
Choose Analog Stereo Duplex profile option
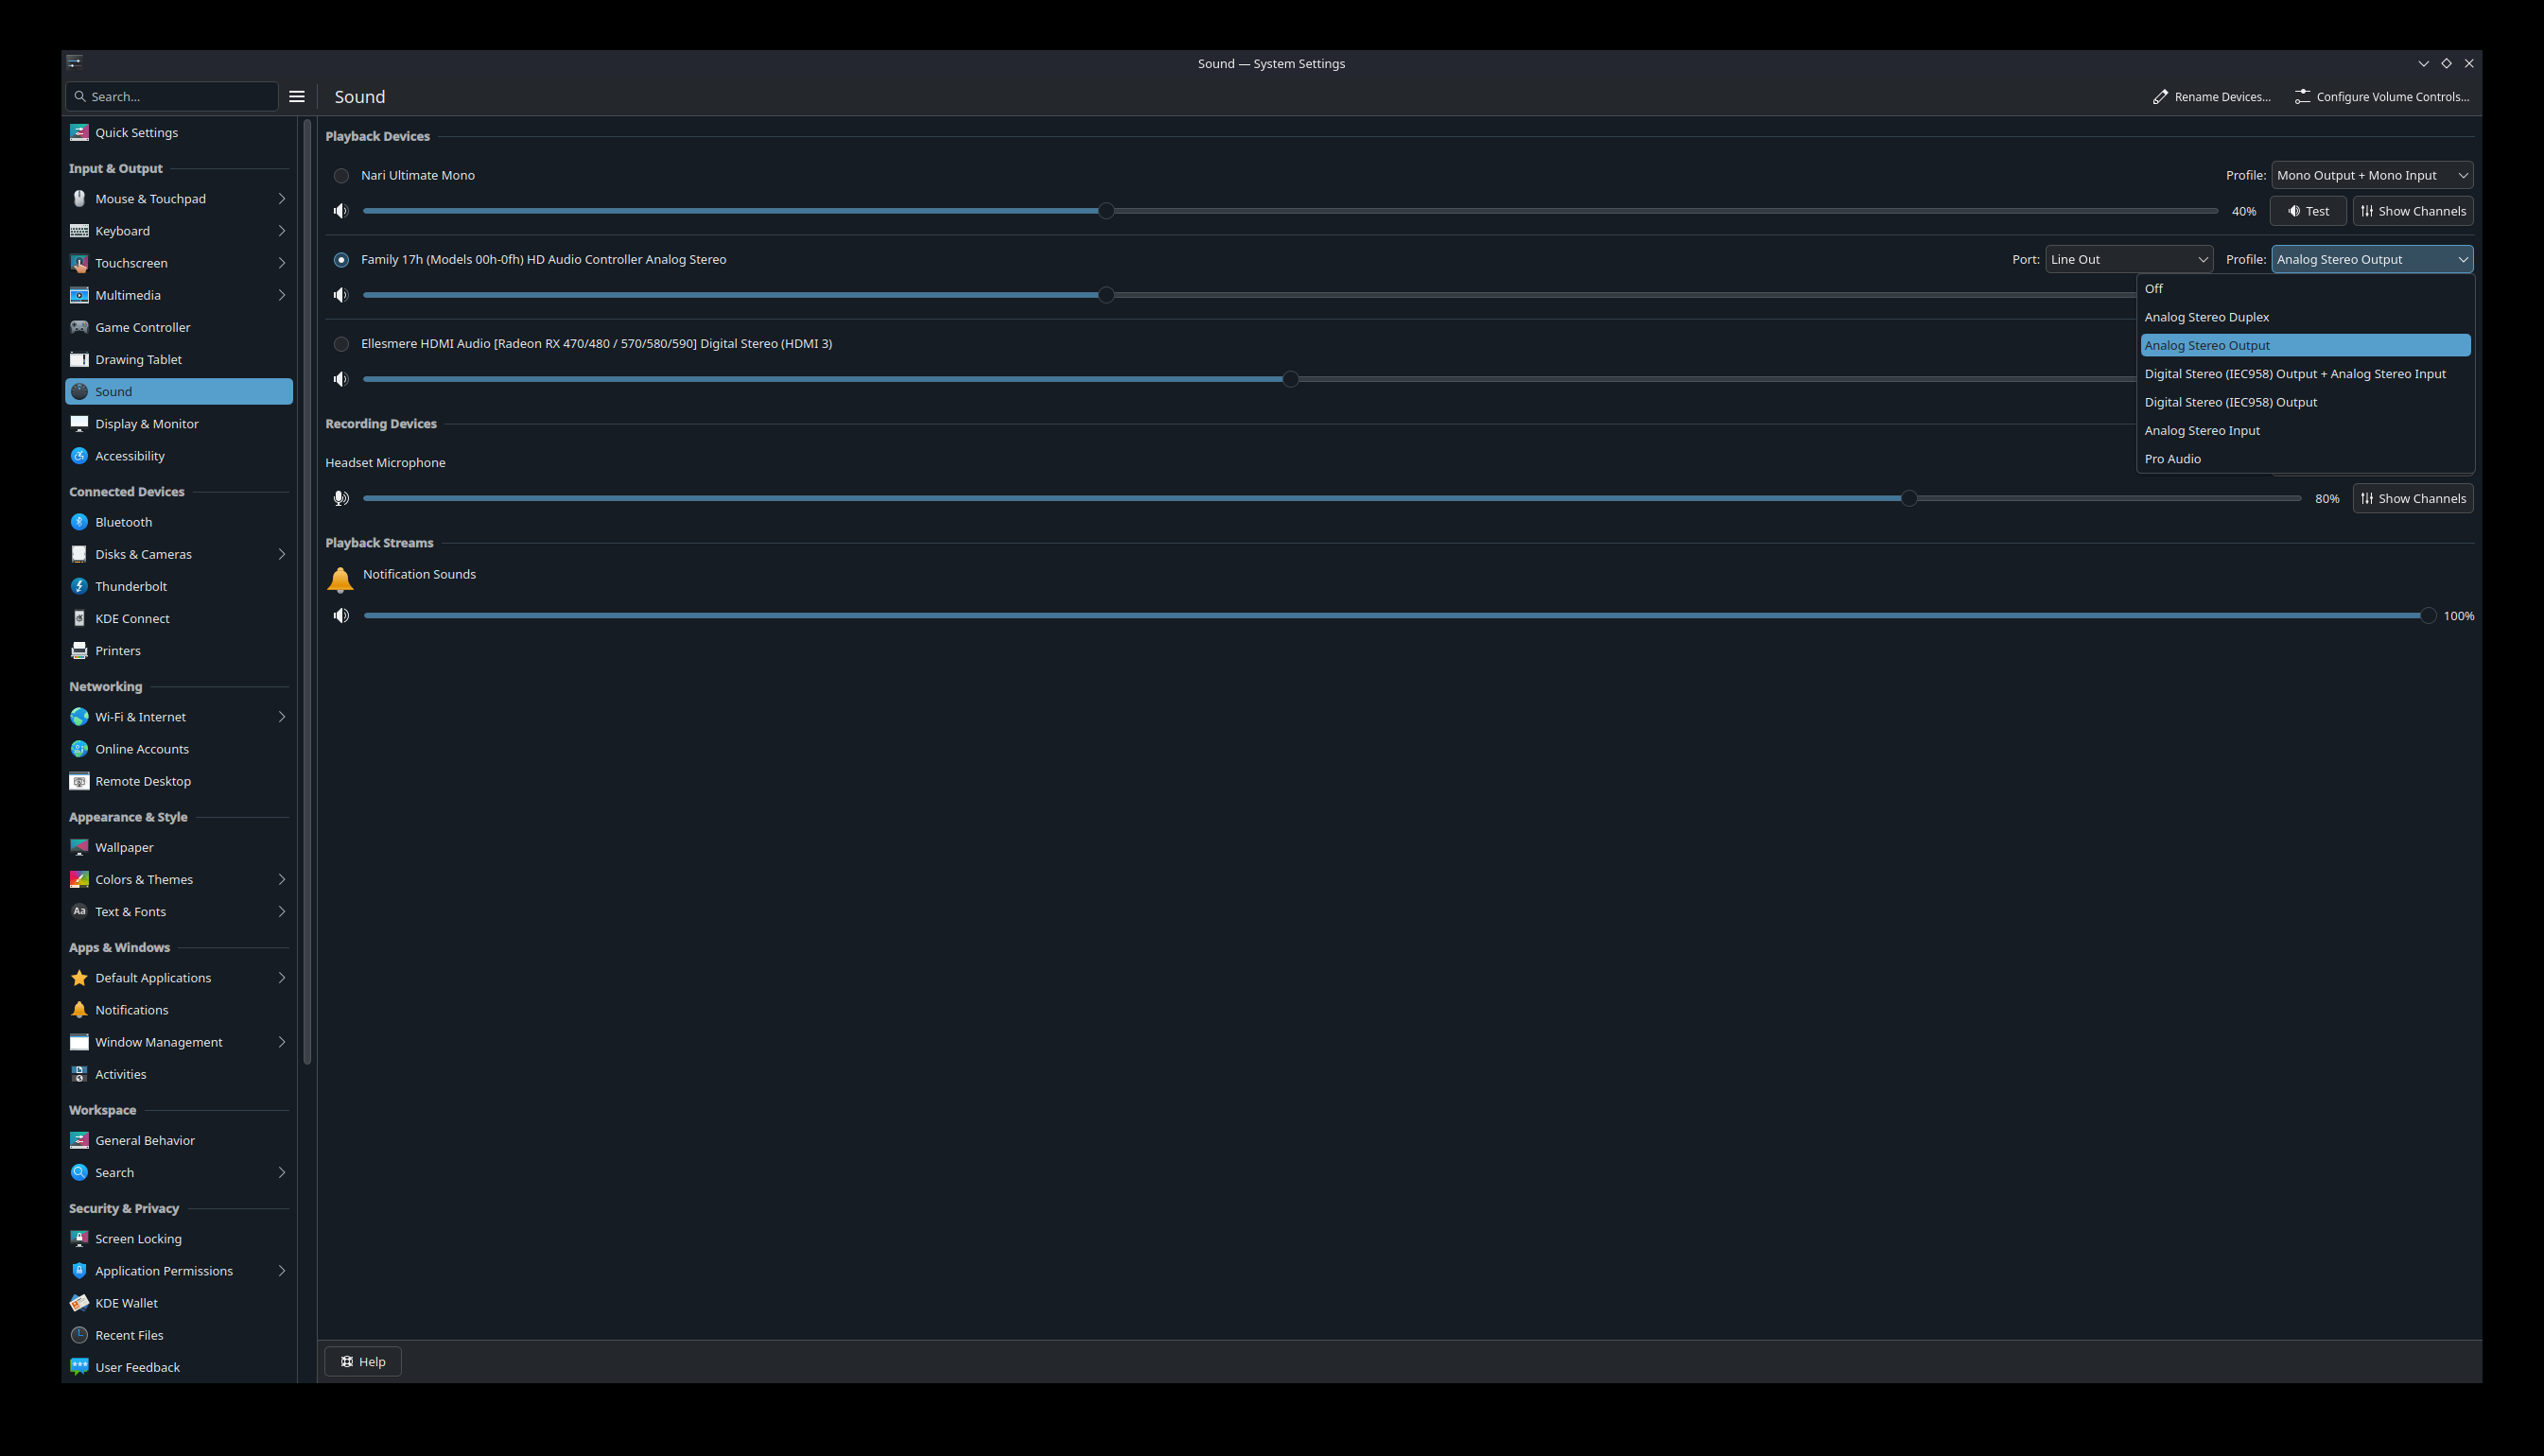coord(2206,317)
